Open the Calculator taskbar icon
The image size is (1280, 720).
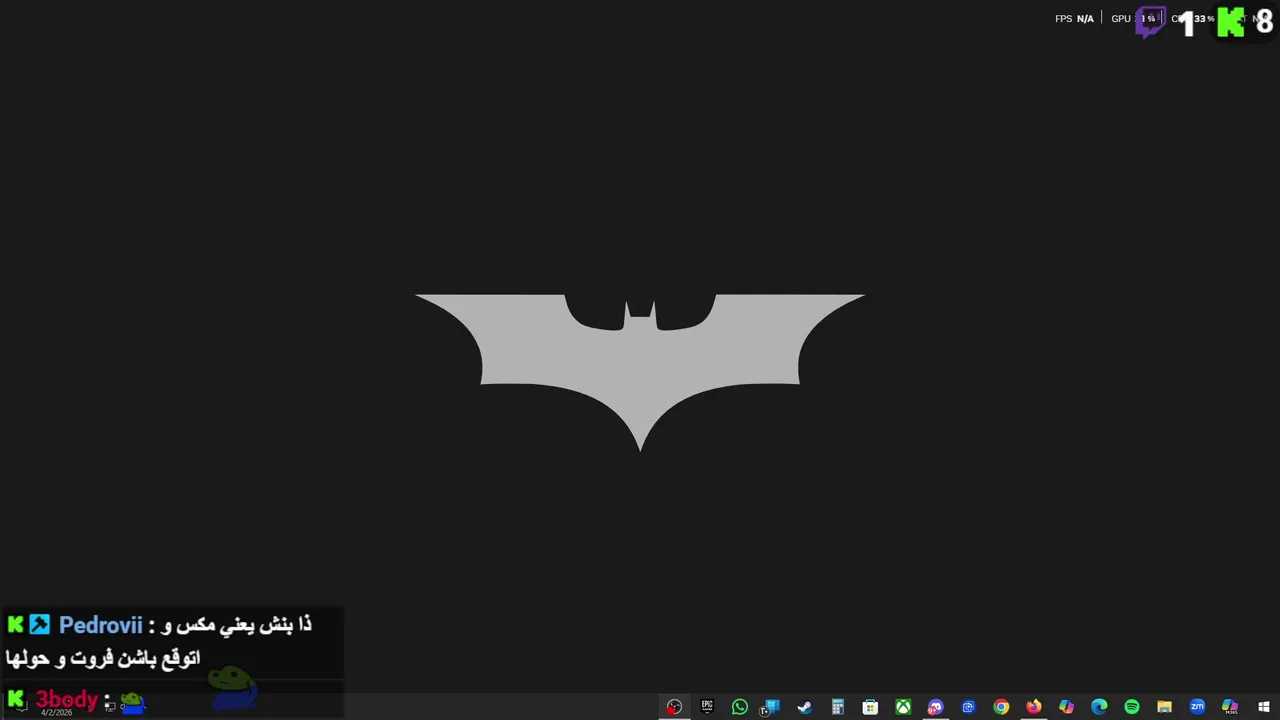point(838,707)
